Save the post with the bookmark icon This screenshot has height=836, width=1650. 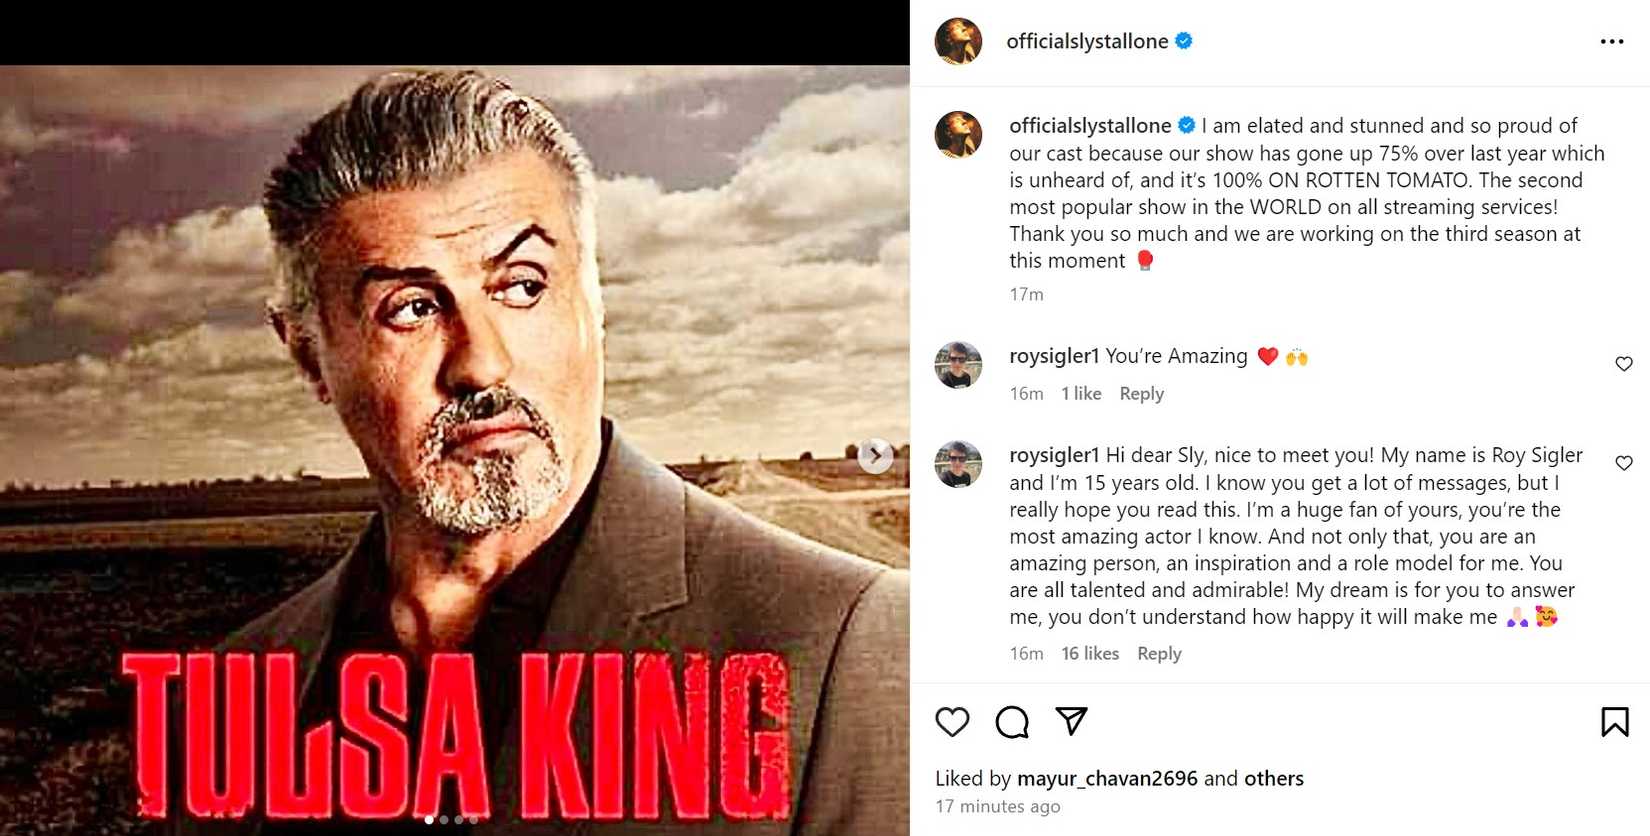click(1614, 721)
